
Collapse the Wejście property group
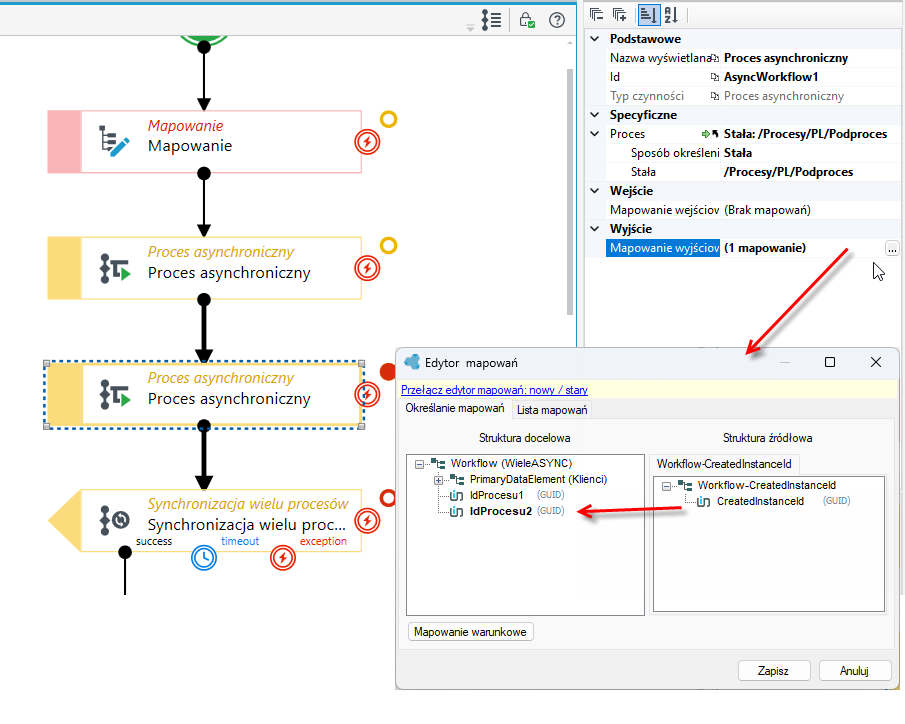click(x=595, y=191)
